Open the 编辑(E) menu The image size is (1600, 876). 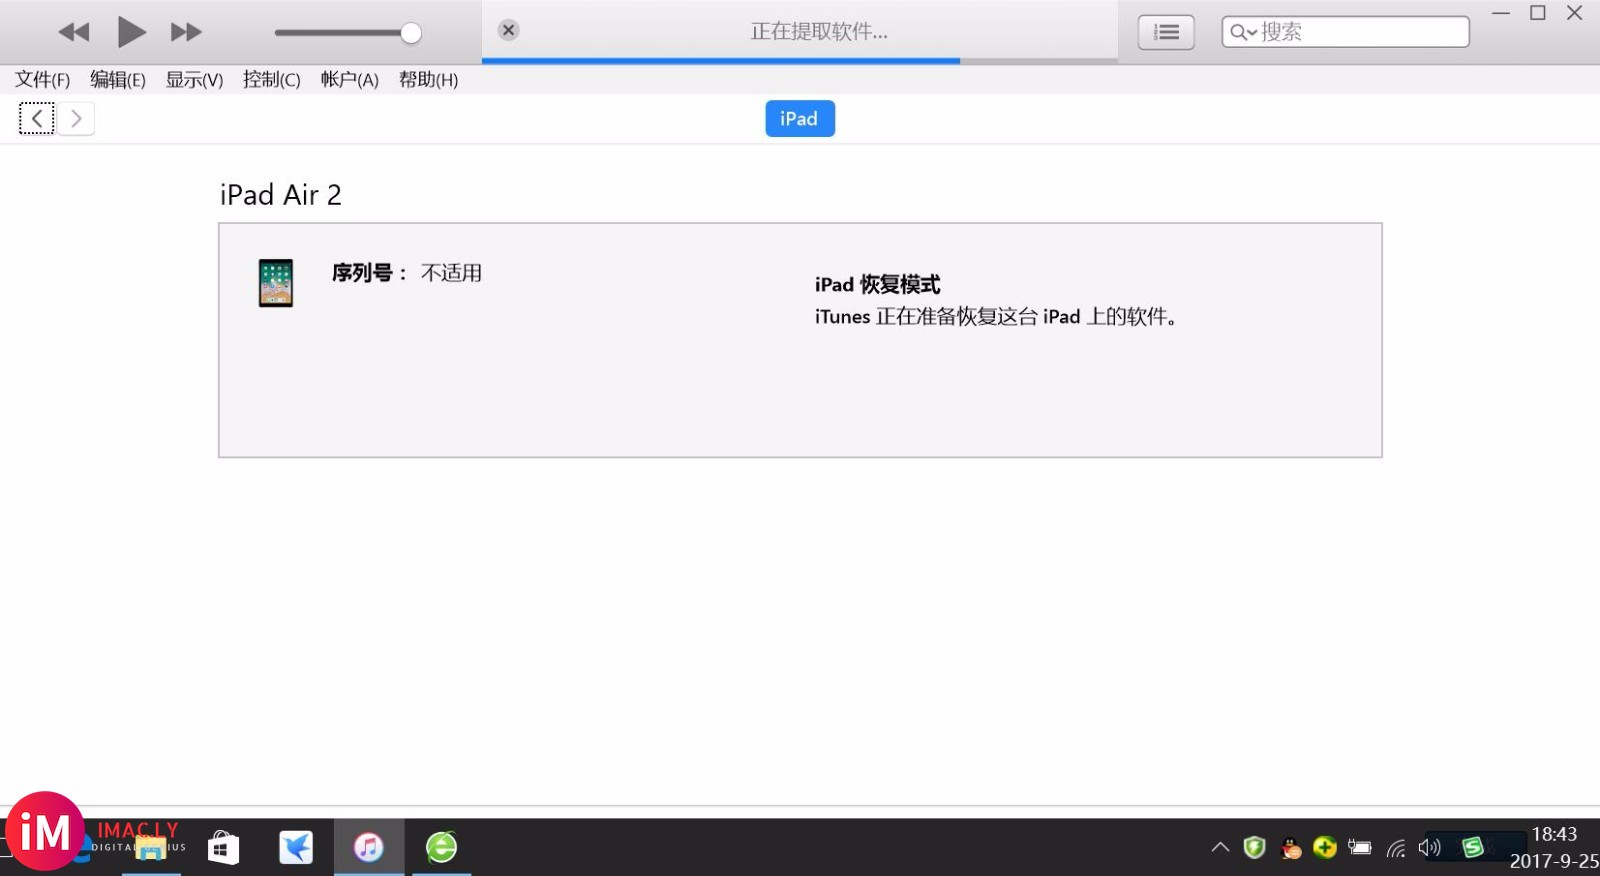118,80
